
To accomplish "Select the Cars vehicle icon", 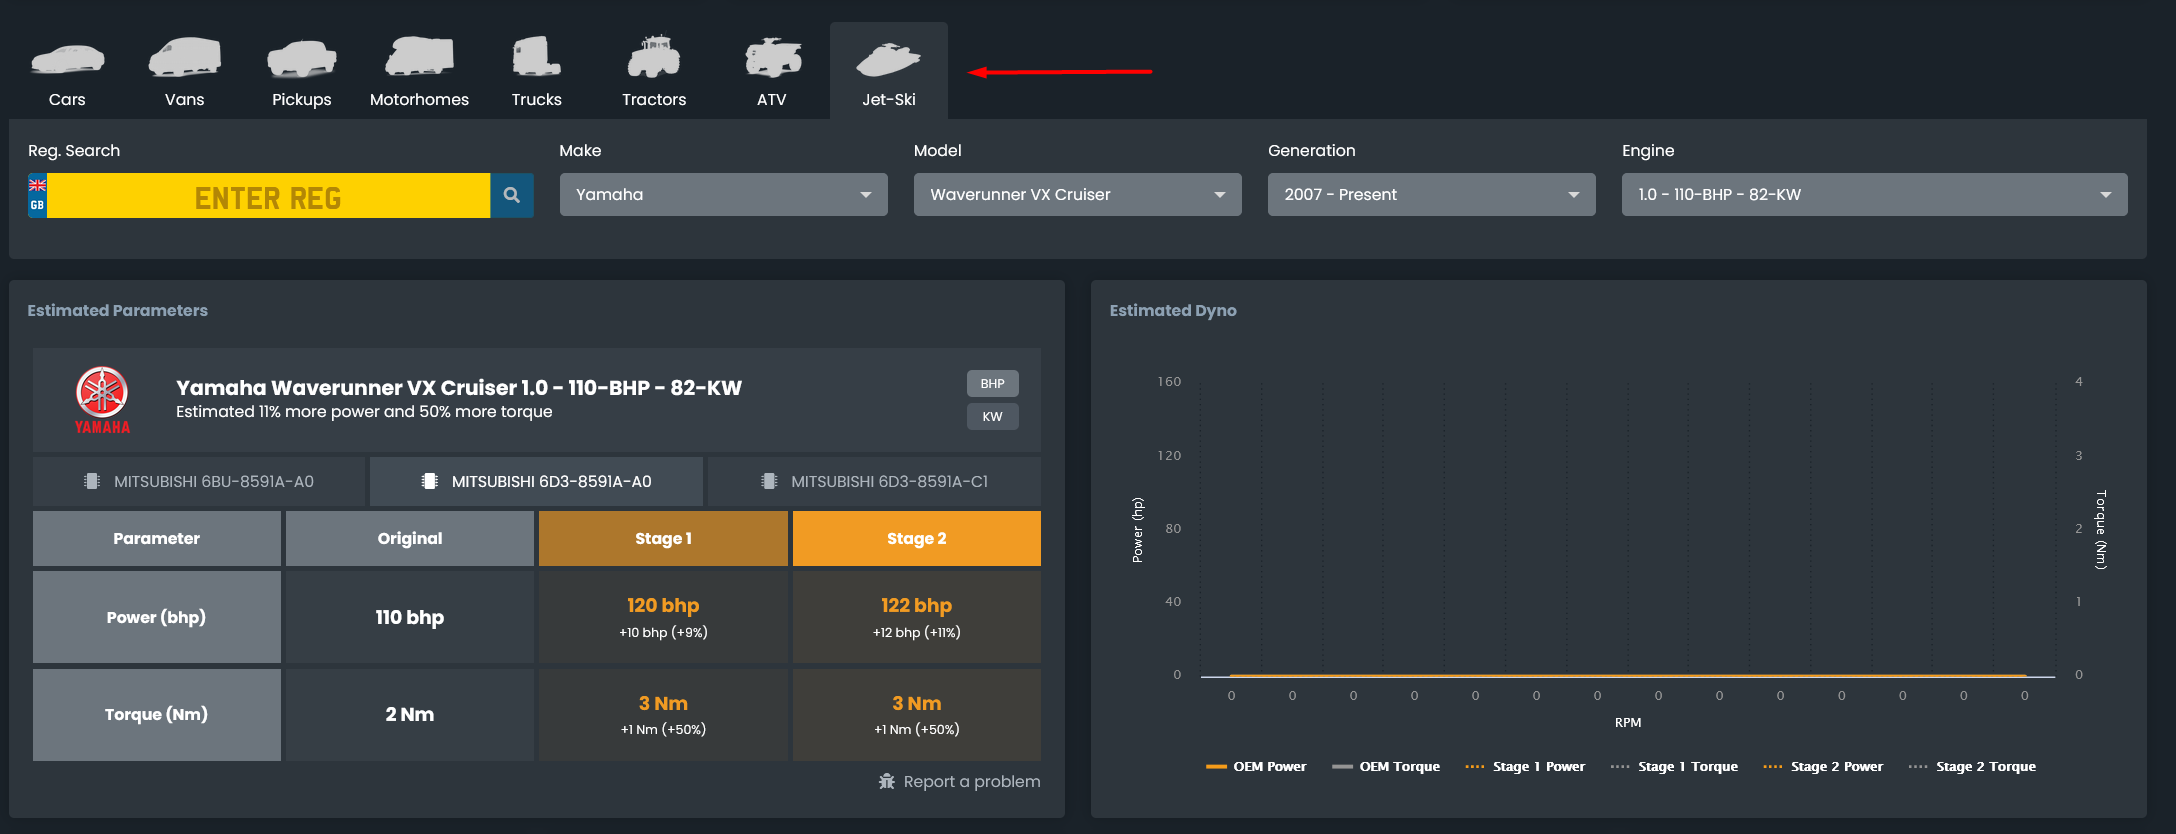I will [67, 59].
